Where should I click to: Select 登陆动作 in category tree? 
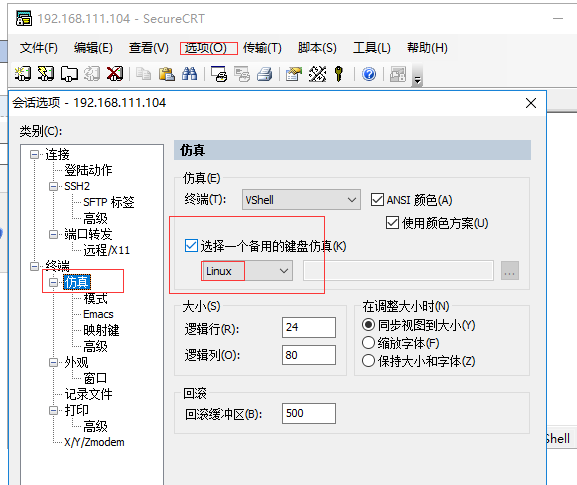[x=88, y=170]
